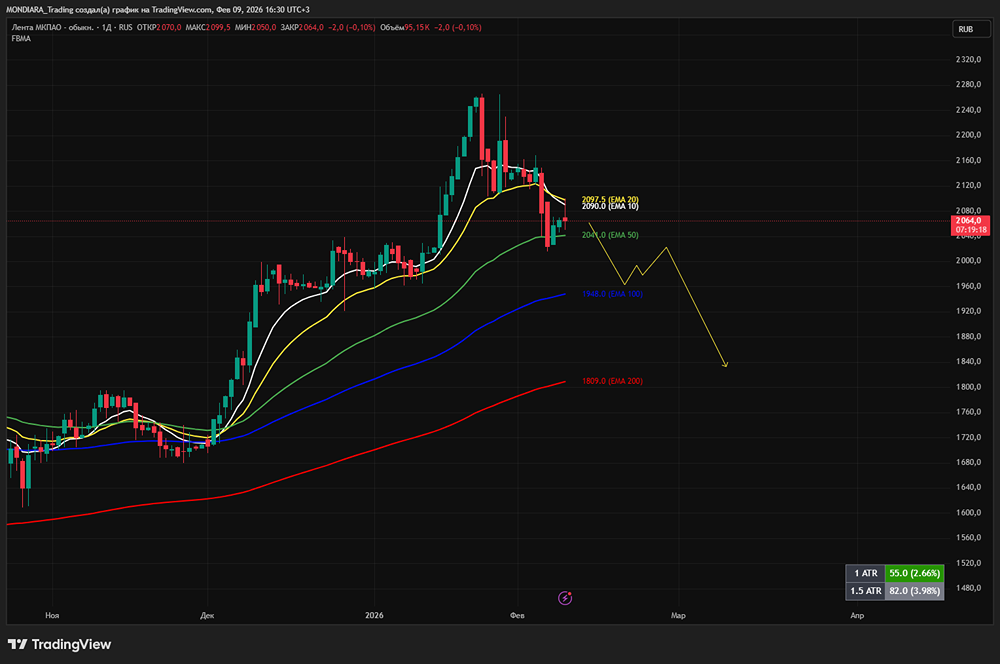Screen dimensions: 1000x664
Task: Click the Фев label on time axis
Action: (x=517, y=616)
